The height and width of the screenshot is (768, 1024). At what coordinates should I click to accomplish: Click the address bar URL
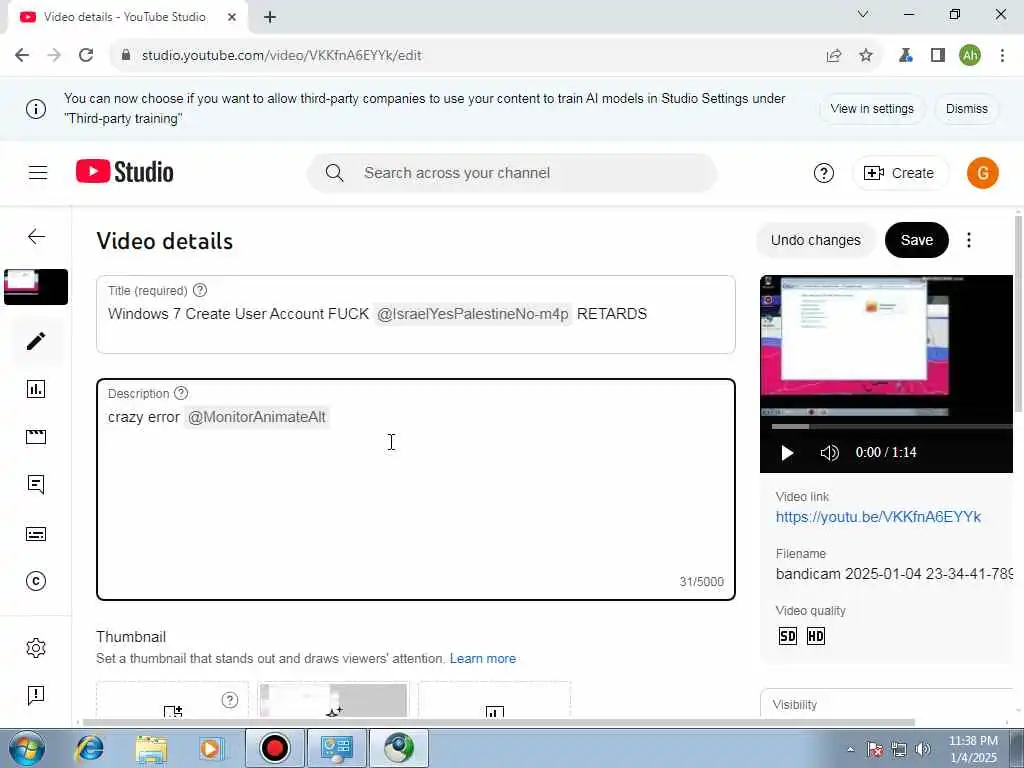[x=281, y=56]
